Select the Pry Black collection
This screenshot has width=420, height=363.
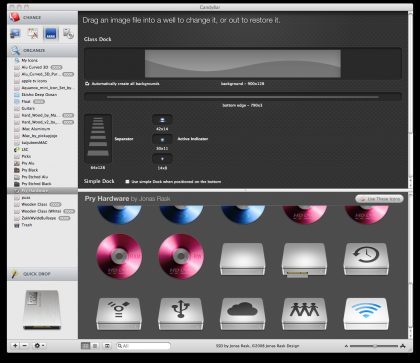point(42,170)
